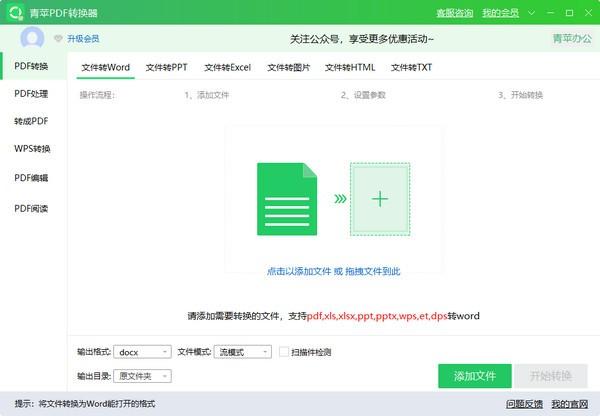Viewport: 600px width, 416px height.
Task: Click the plus icon to add file
Action: click(x=380, y=199)
